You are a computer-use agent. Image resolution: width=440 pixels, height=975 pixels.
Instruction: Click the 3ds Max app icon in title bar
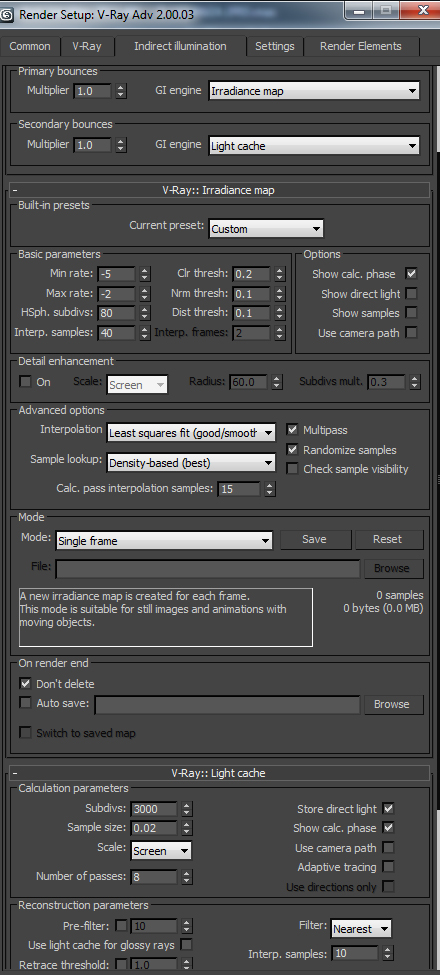coord(9,15)
